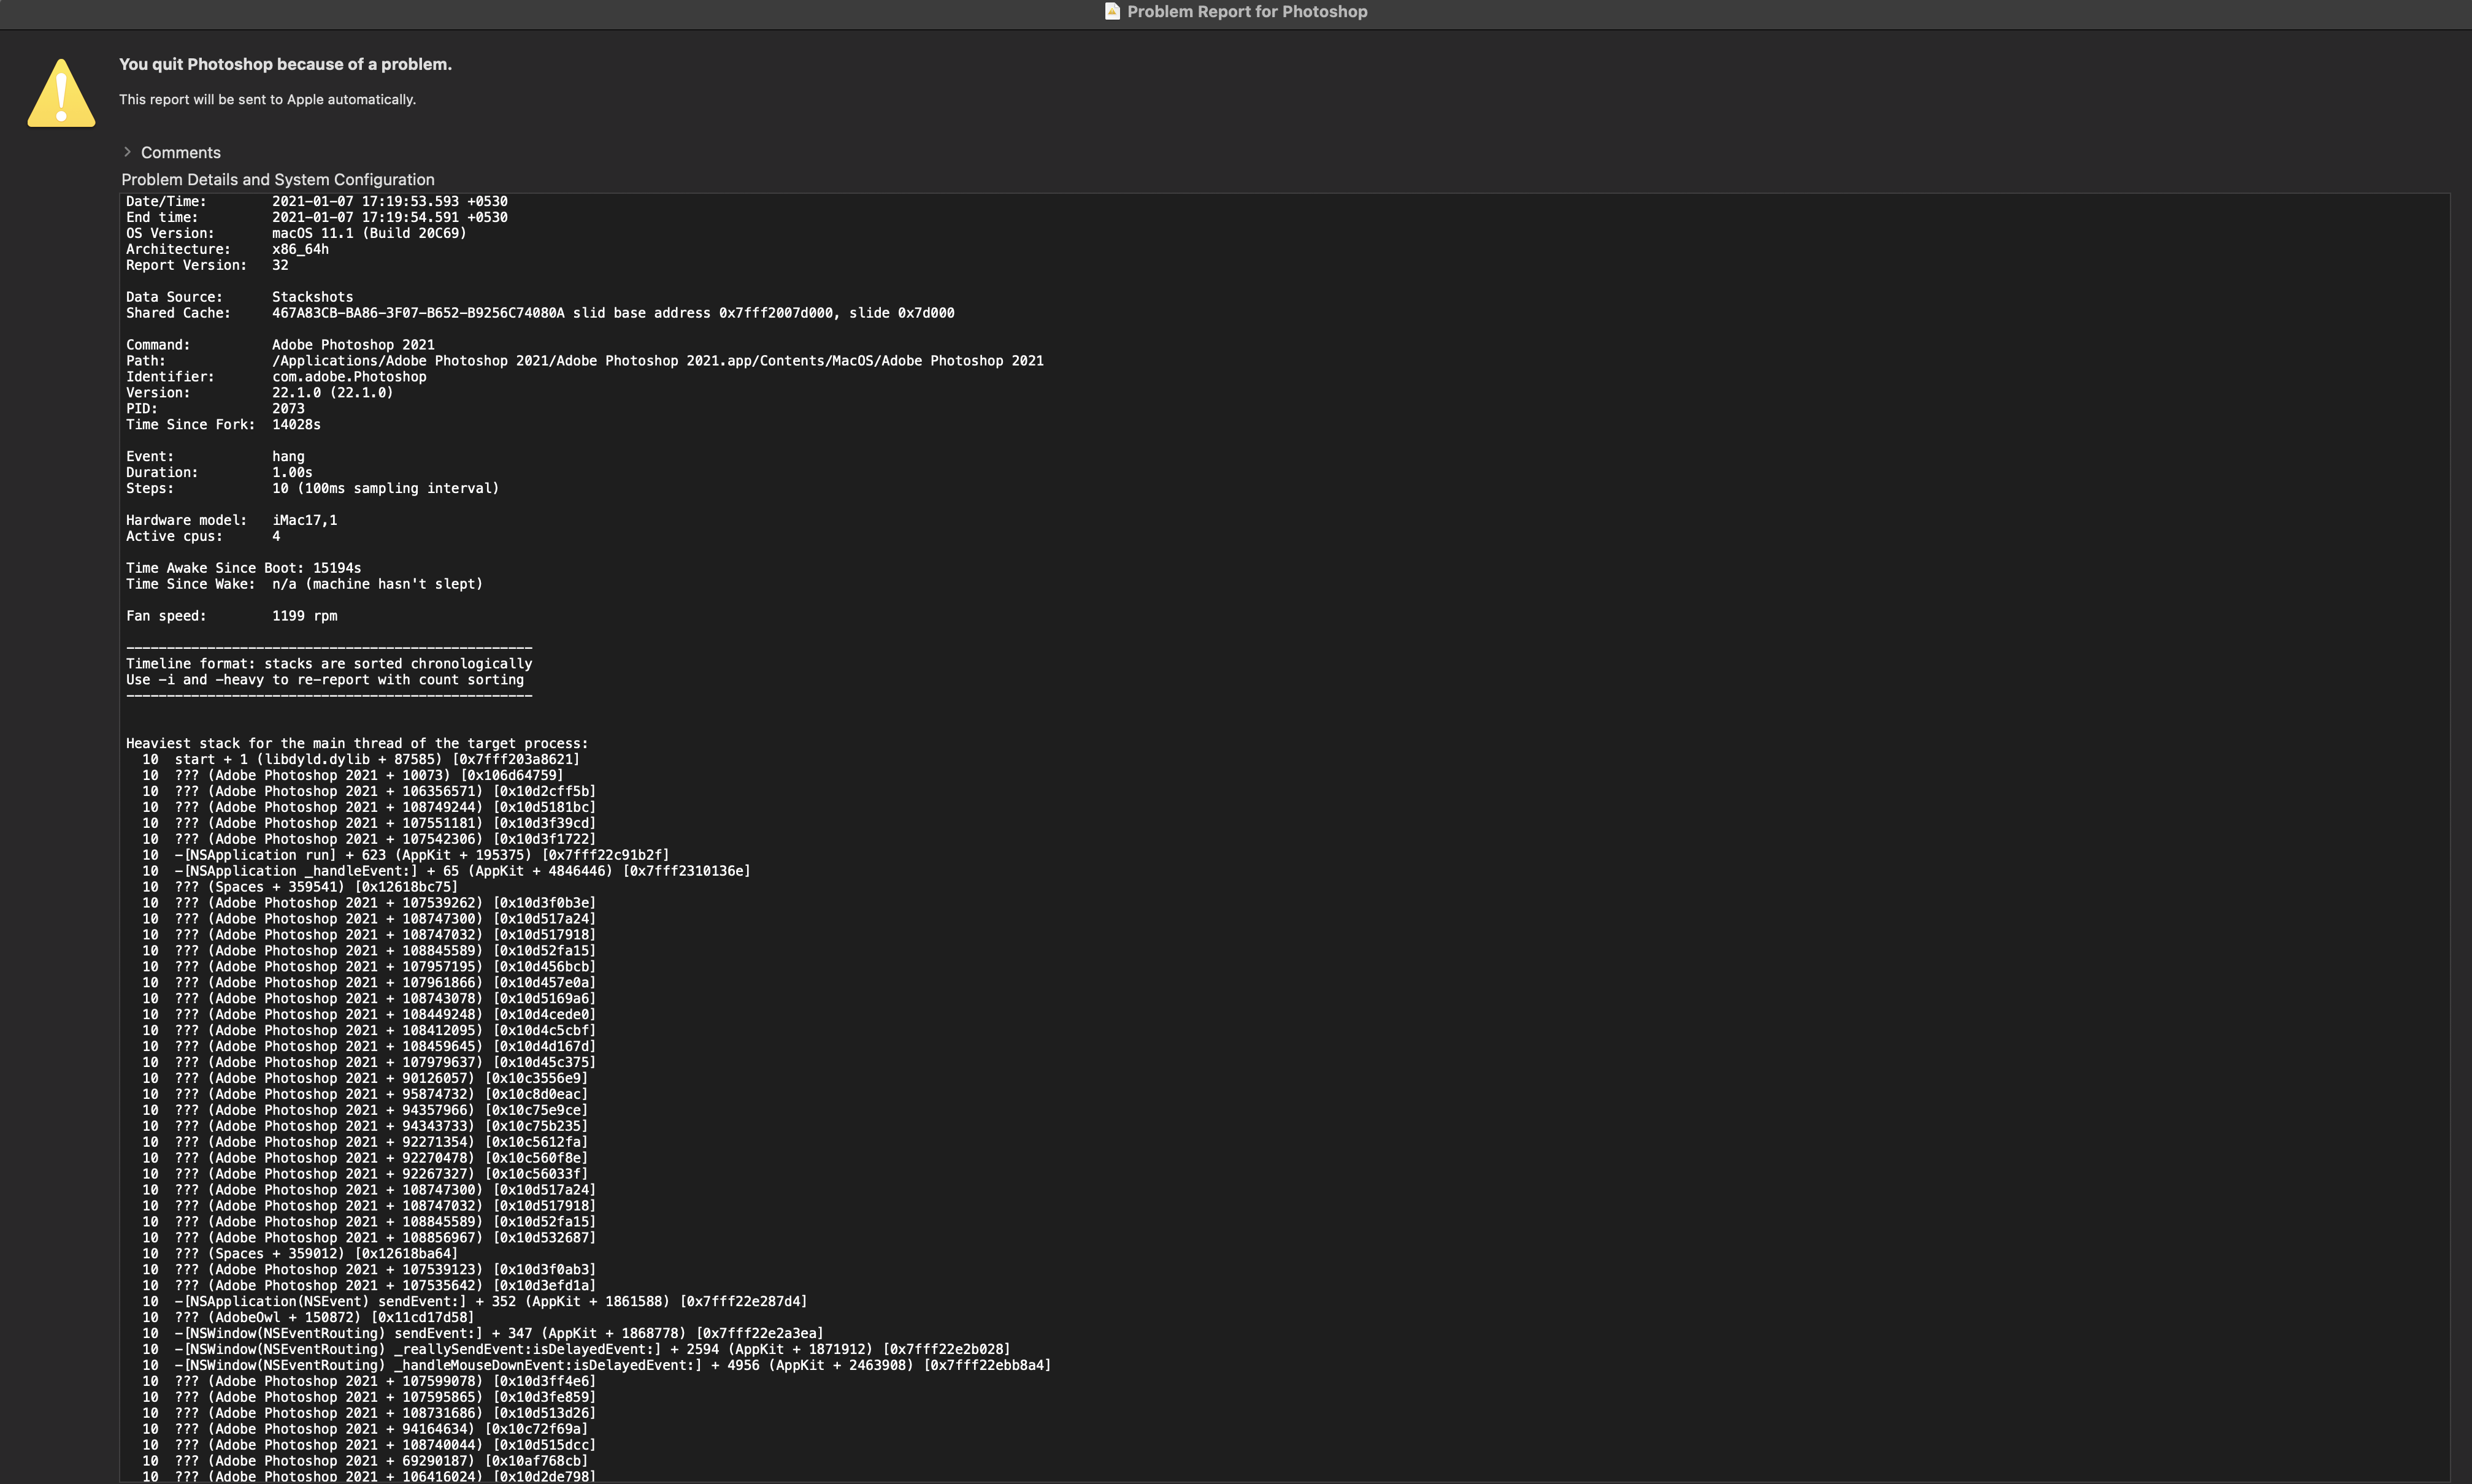
Task: Click the 'Problem Report for Photoshop' window title
Action: tap(1247, 11)
